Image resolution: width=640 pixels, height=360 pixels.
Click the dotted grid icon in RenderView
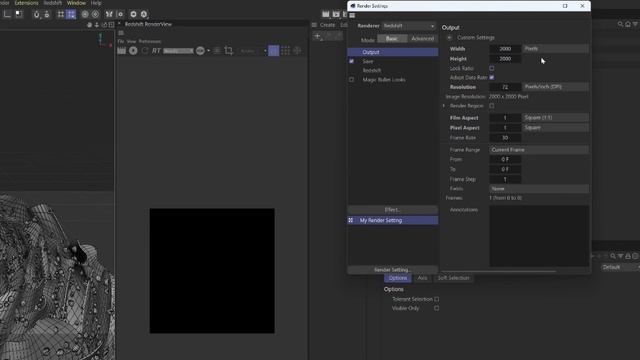tap(285, 51)
